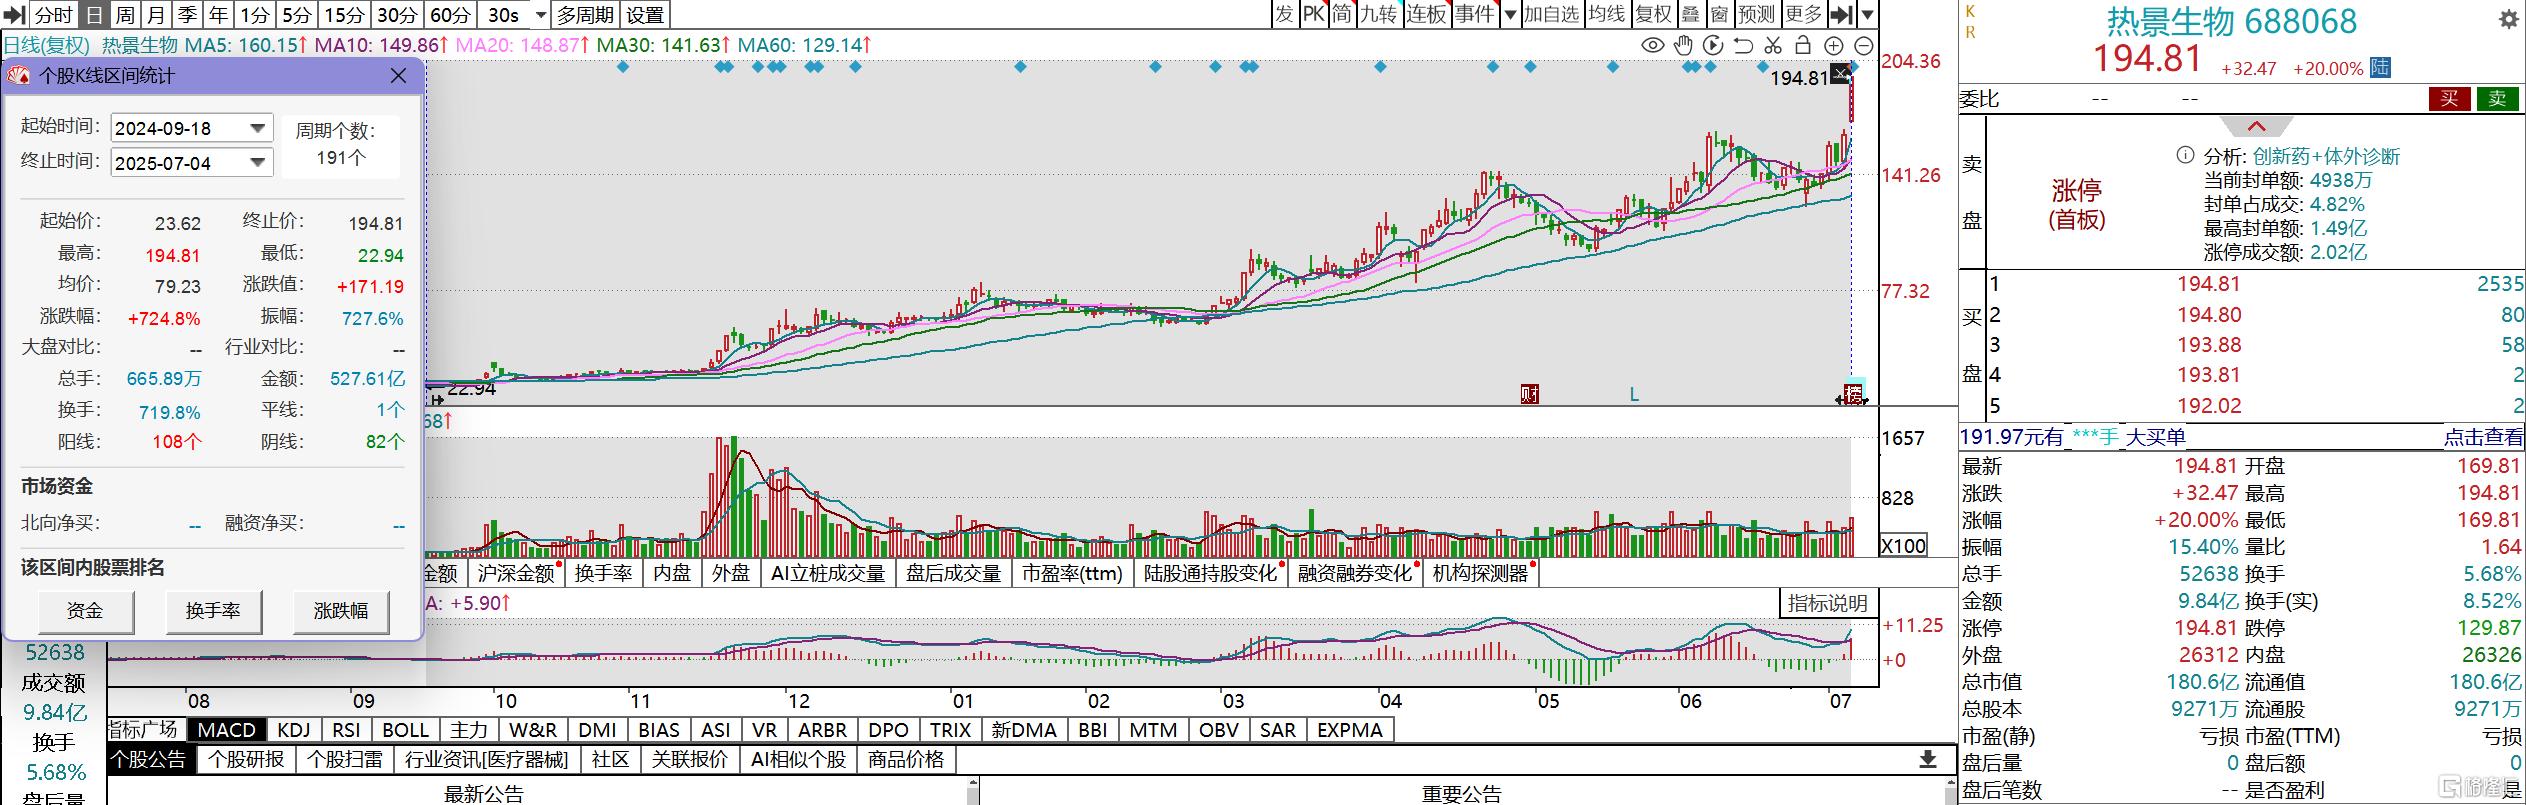The image size is (2526, 805).
Task: Open the 起始时间 start date dropdown
Action: pyautogui.click(x=258, y=128)
